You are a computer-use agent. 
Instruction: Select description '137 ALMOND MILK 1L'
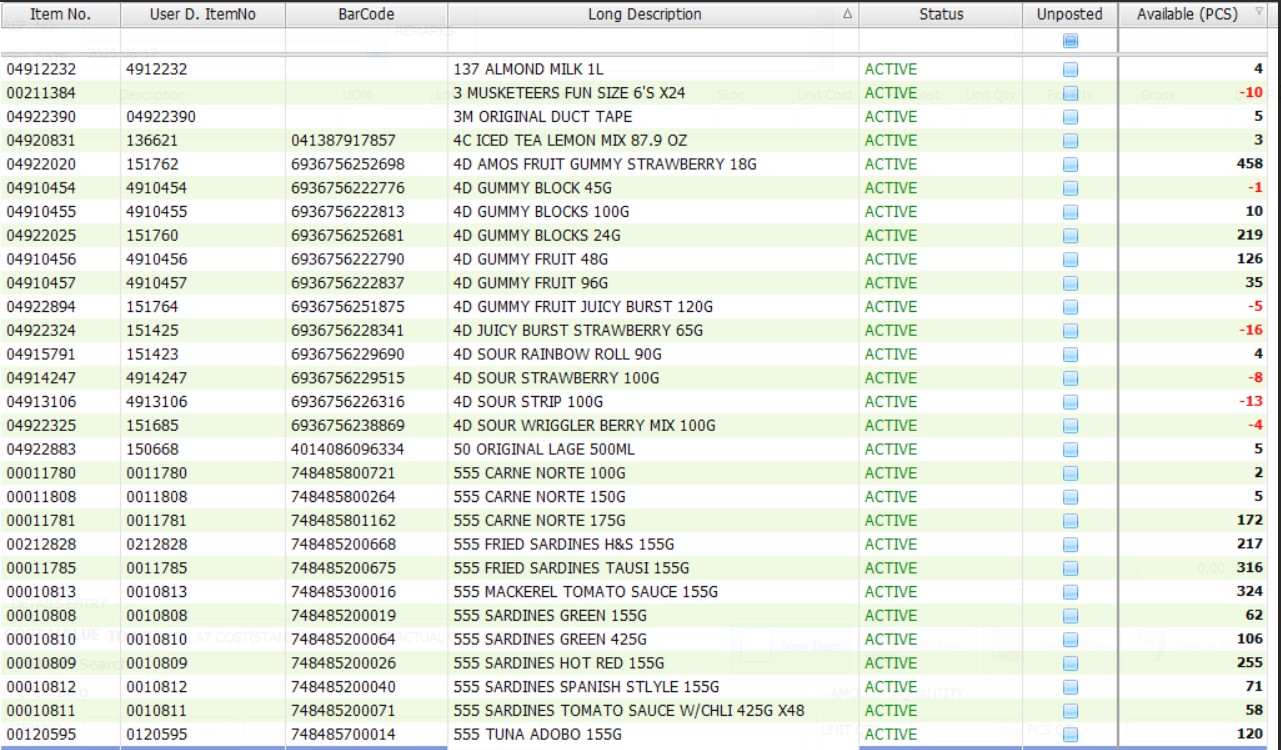click(x=529, y=69)
